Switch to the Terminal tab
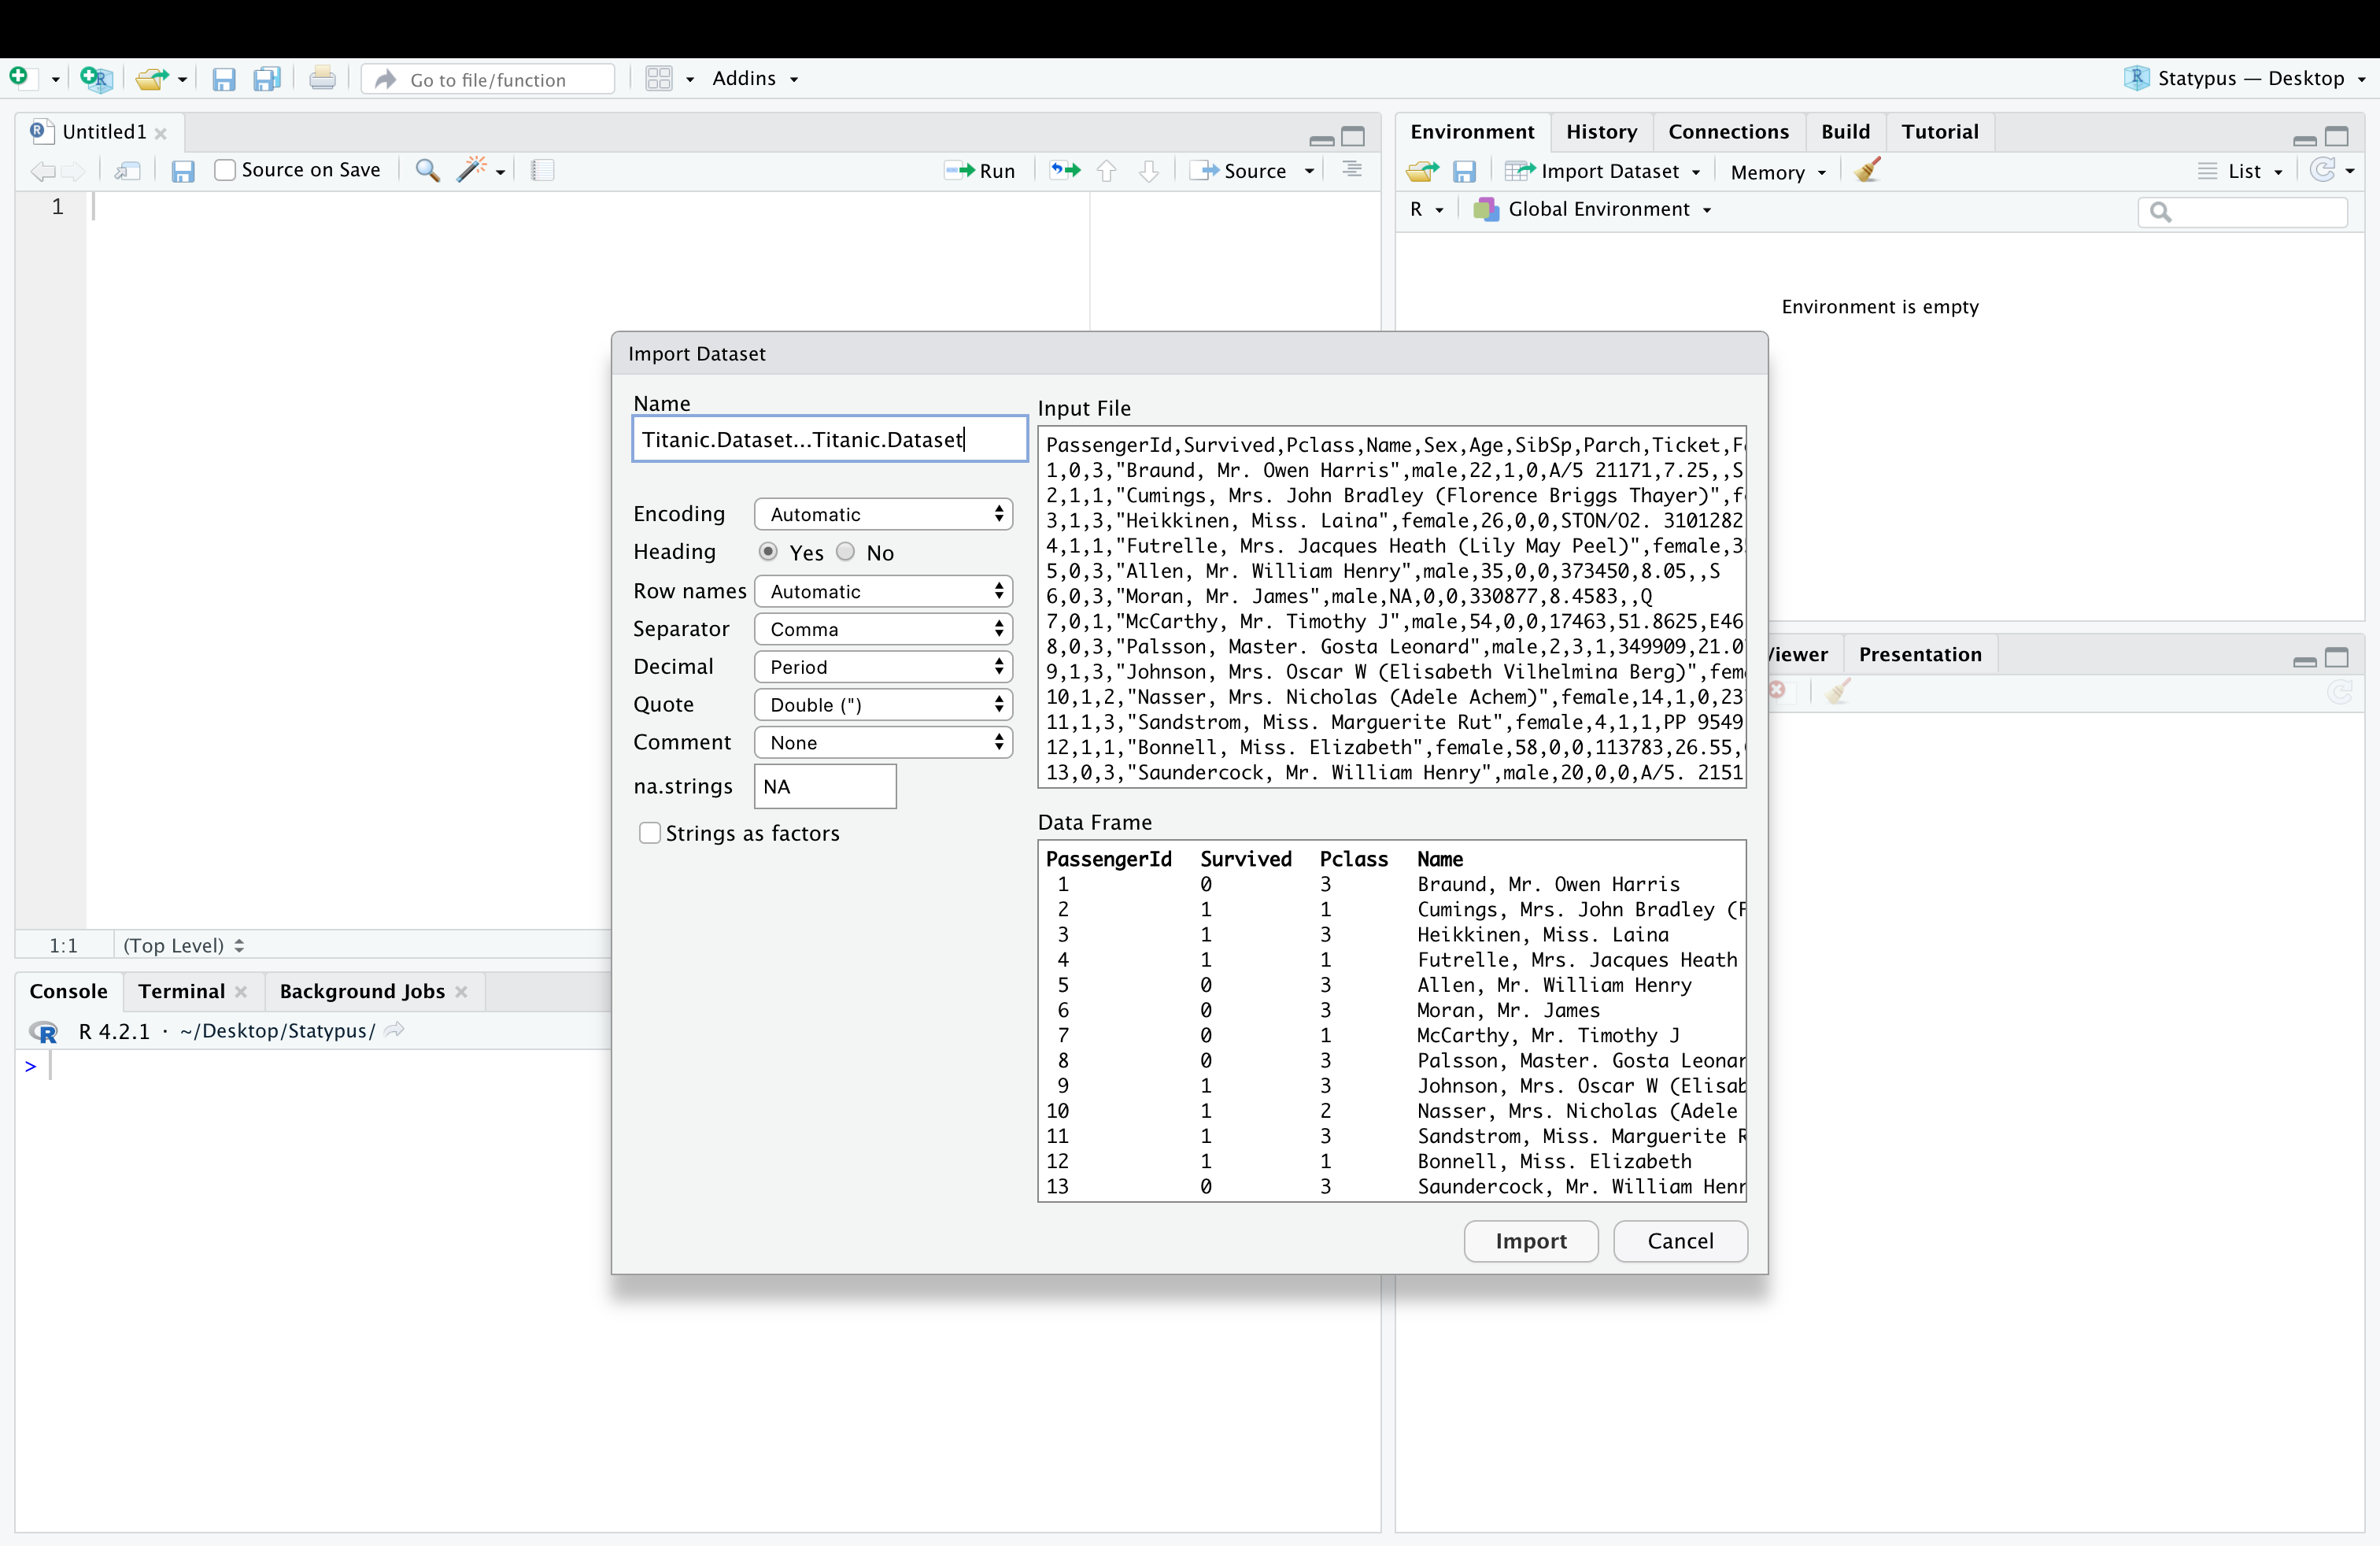The image size is (2380, 1546). [x=181, y=991]
